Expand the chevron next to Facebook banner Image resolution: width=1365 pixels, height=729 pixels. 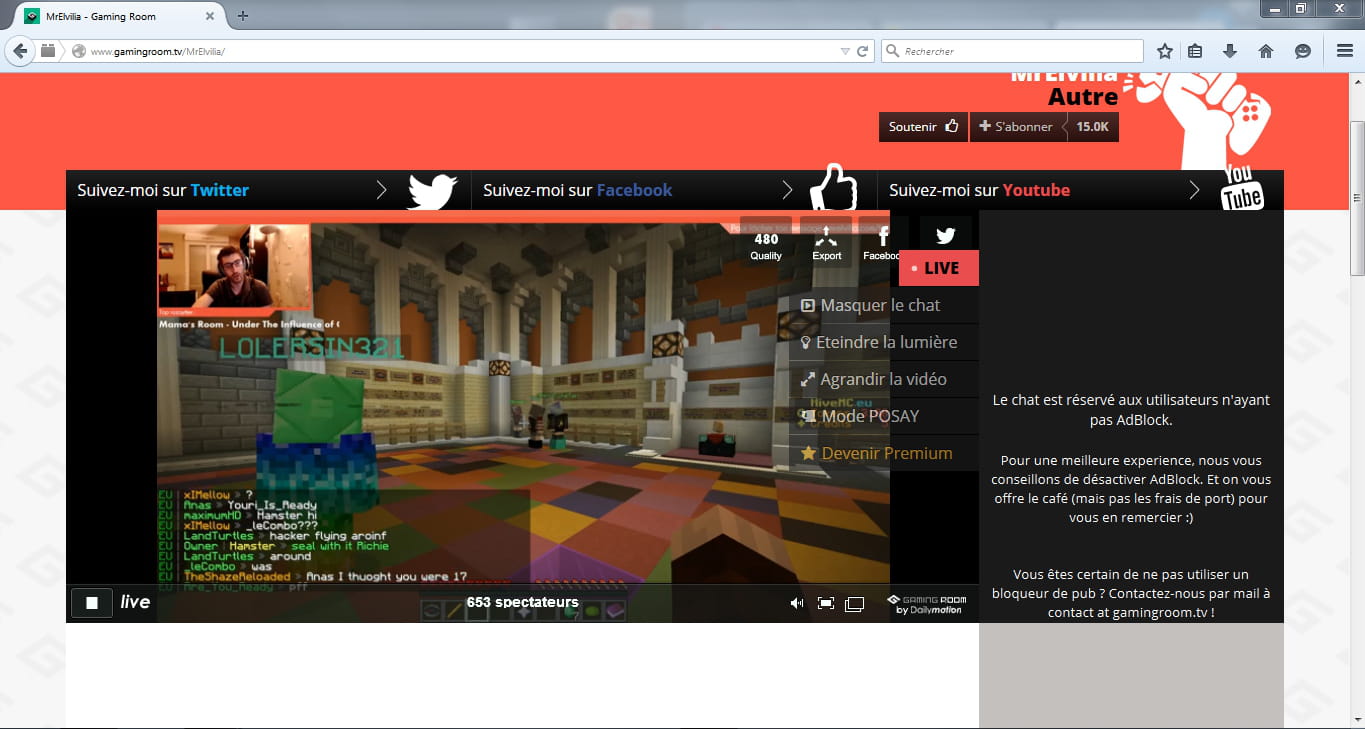pyautogui.click(x=788, y=190)
